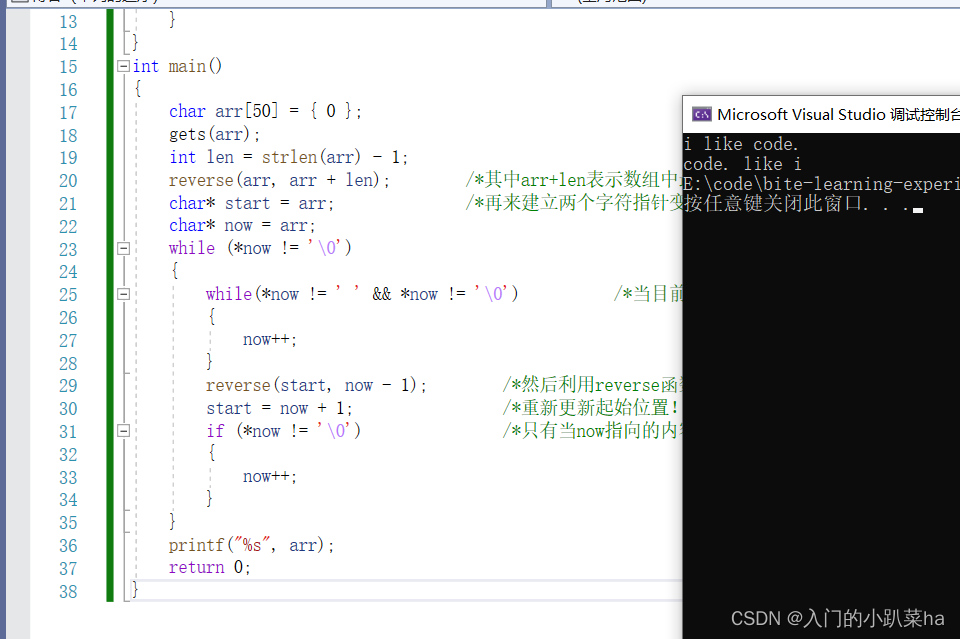Click line number 17 in the gutter

pos(68,111)
